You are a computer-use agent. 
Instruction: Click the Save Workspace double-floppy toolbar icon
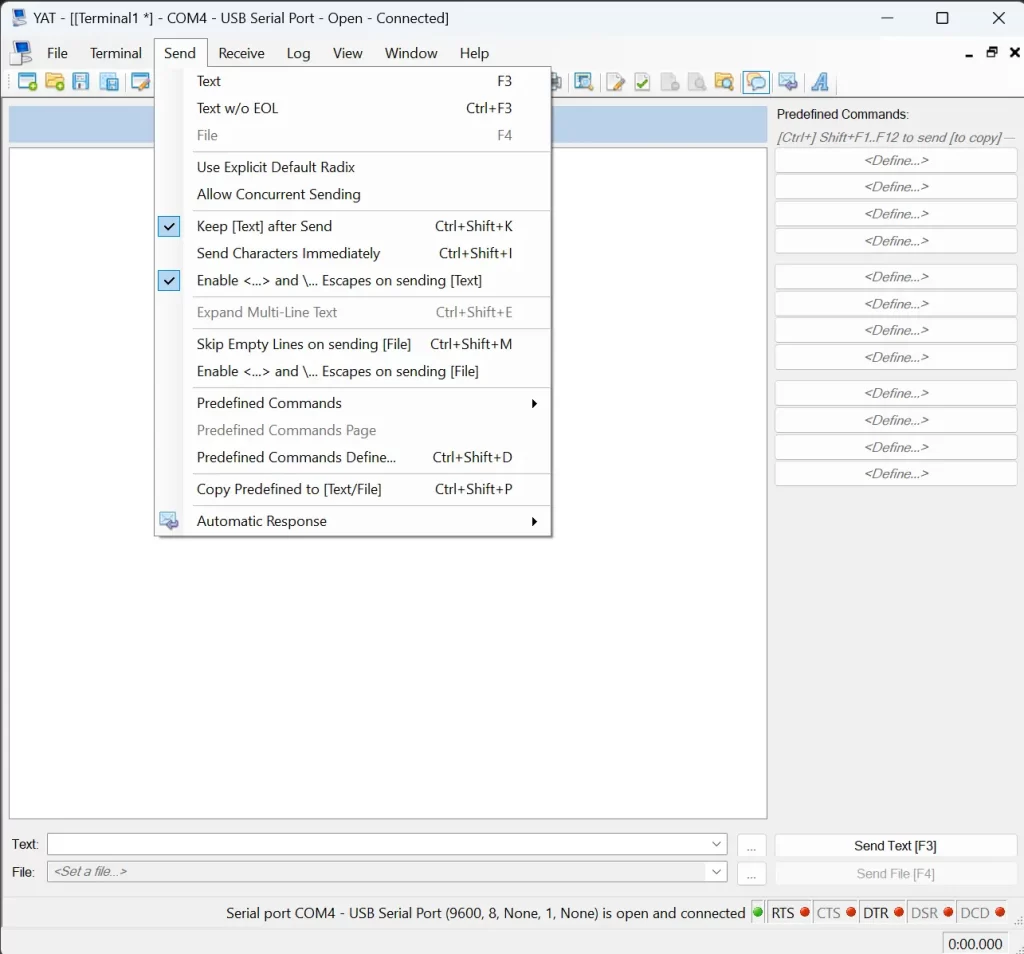[108, 82]
